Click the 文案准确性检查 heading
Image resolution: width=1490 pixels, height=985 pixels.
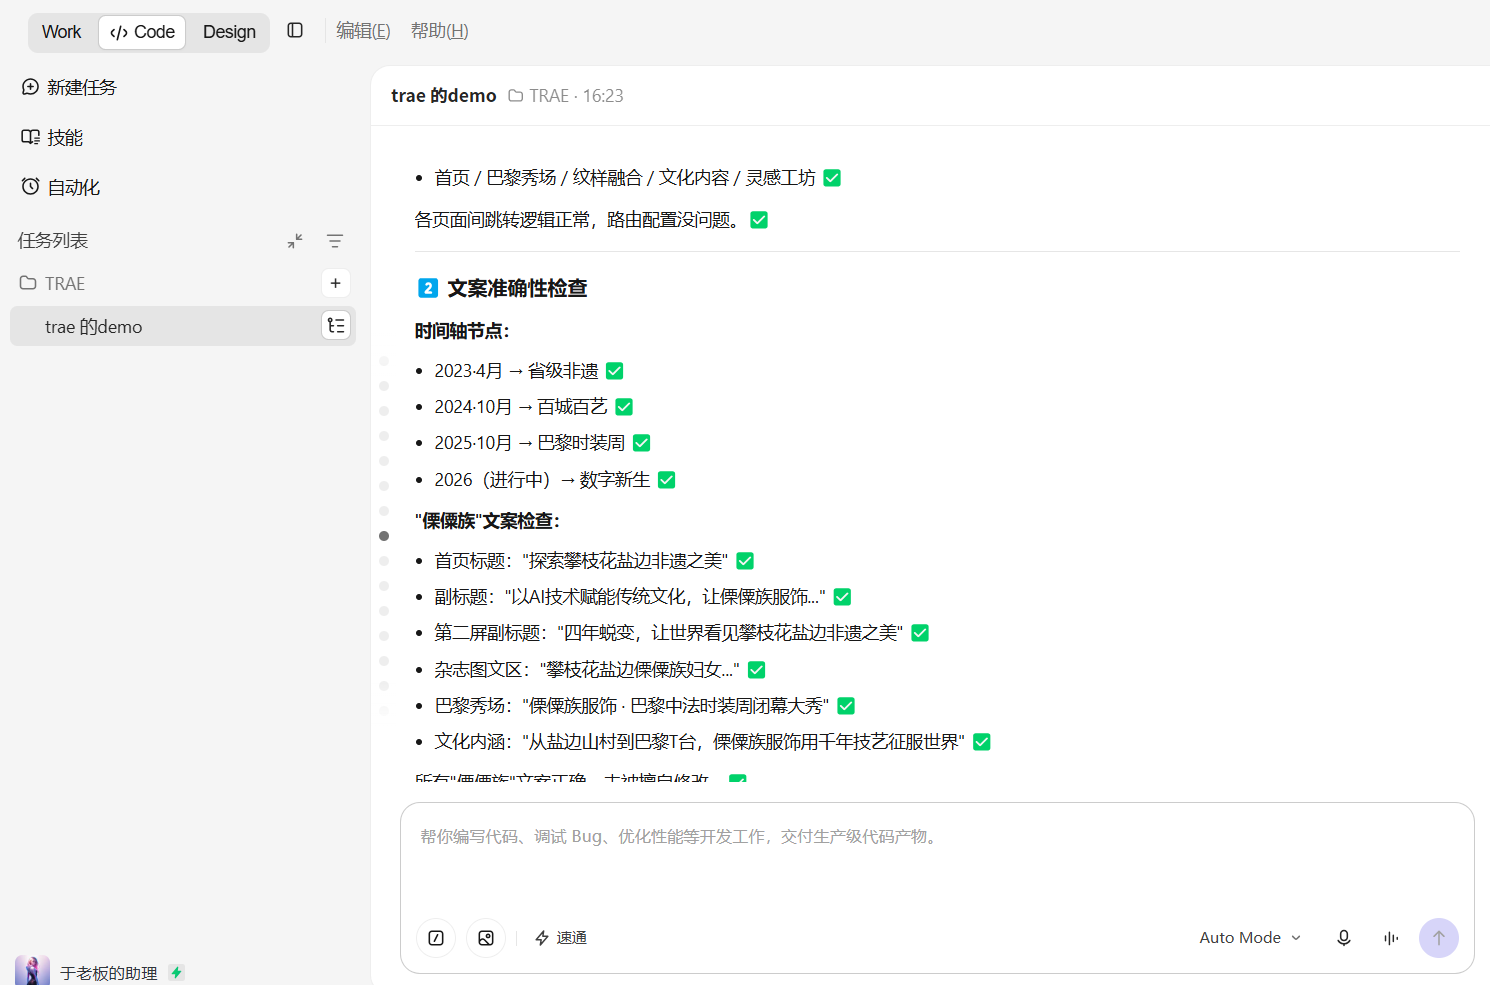(517, 288)
